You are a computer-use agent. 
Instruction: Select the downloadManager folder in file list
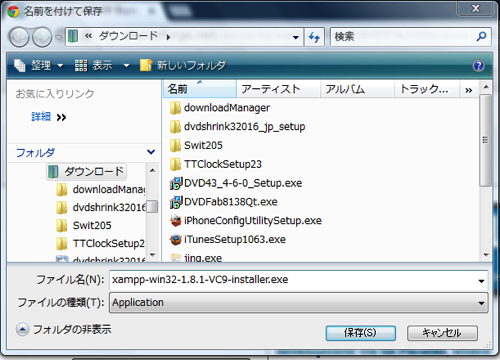coord(220,108)
